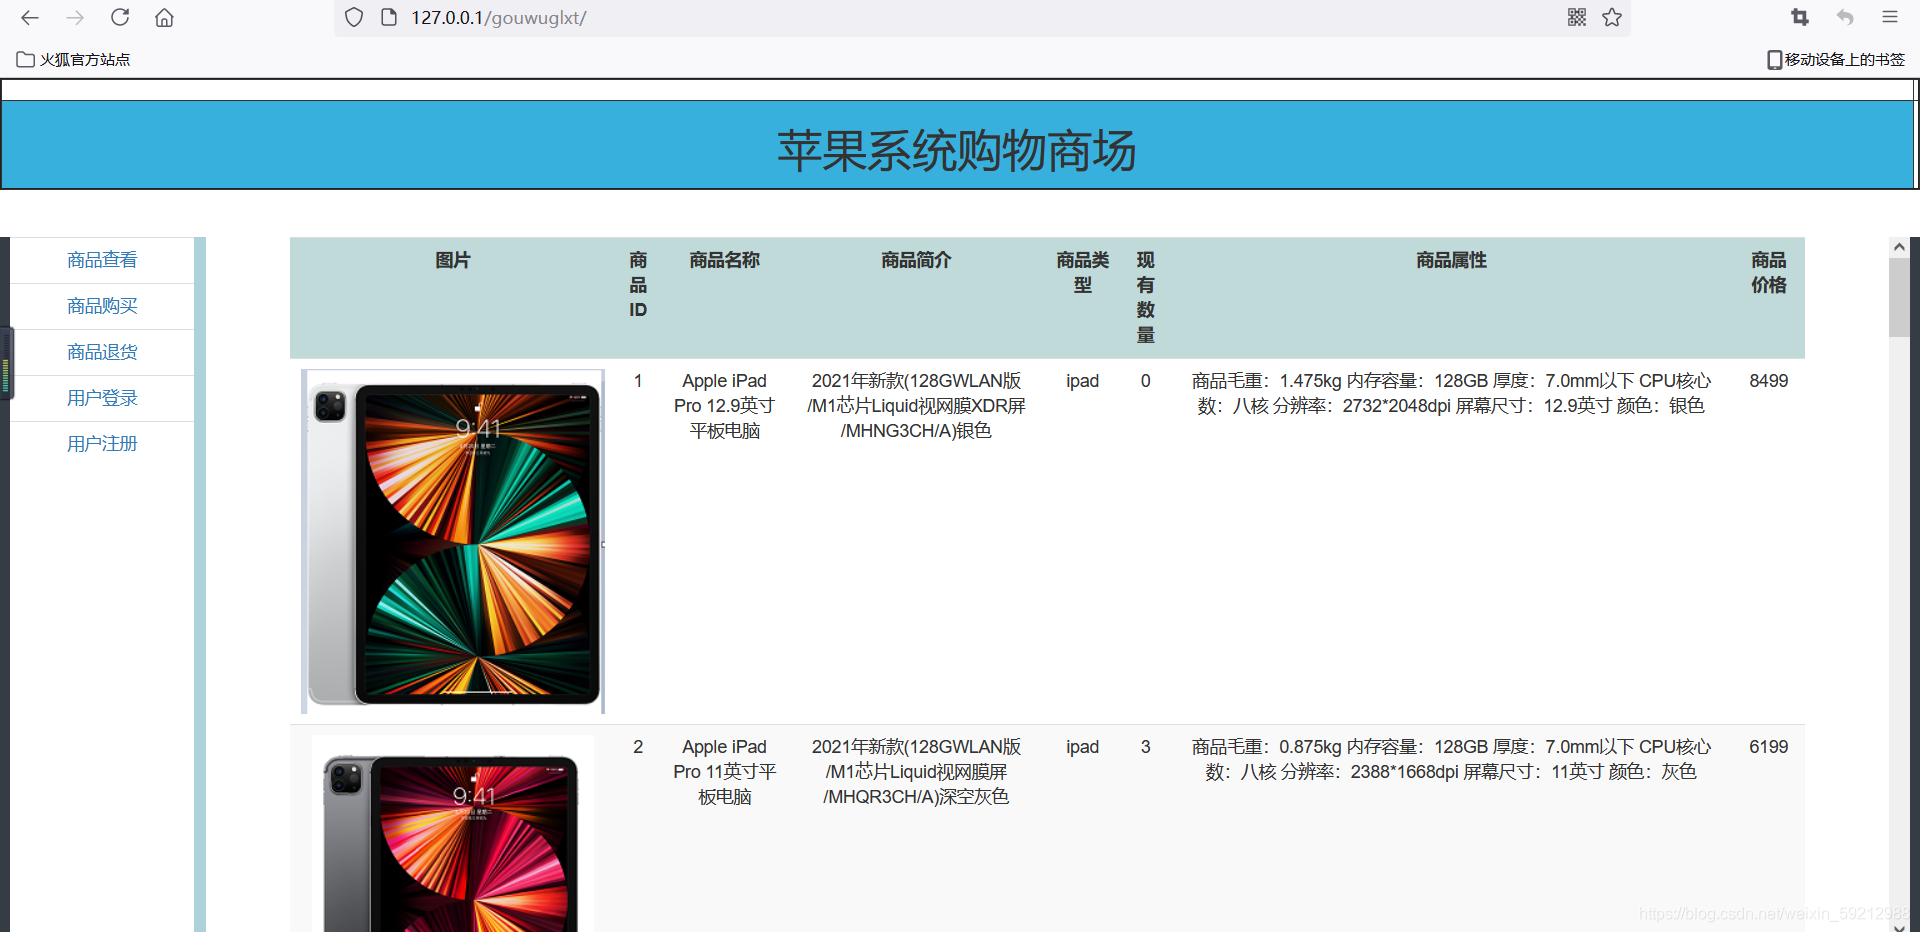Click the attributes text with 0.875kg
The image size is (1920, 932).
1452,759
